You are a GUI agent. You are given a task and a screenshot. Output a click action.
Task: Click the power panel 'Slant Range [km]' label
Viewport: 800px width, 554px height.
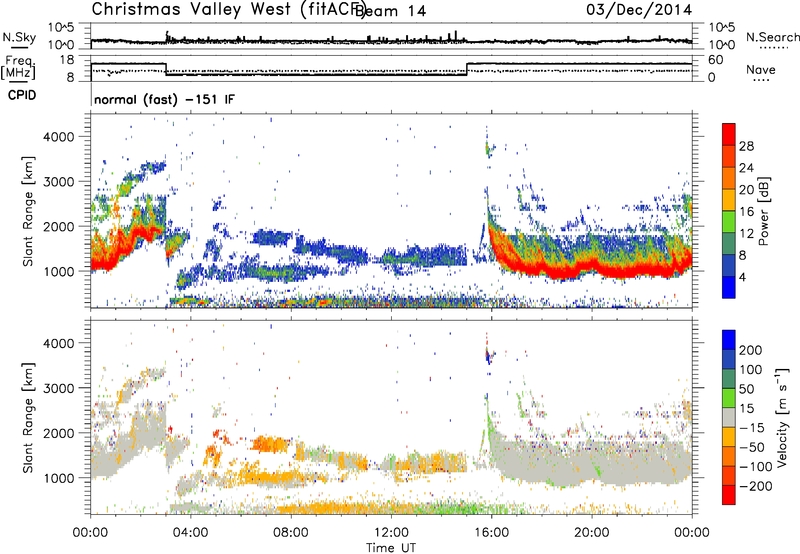click(28, 211)
